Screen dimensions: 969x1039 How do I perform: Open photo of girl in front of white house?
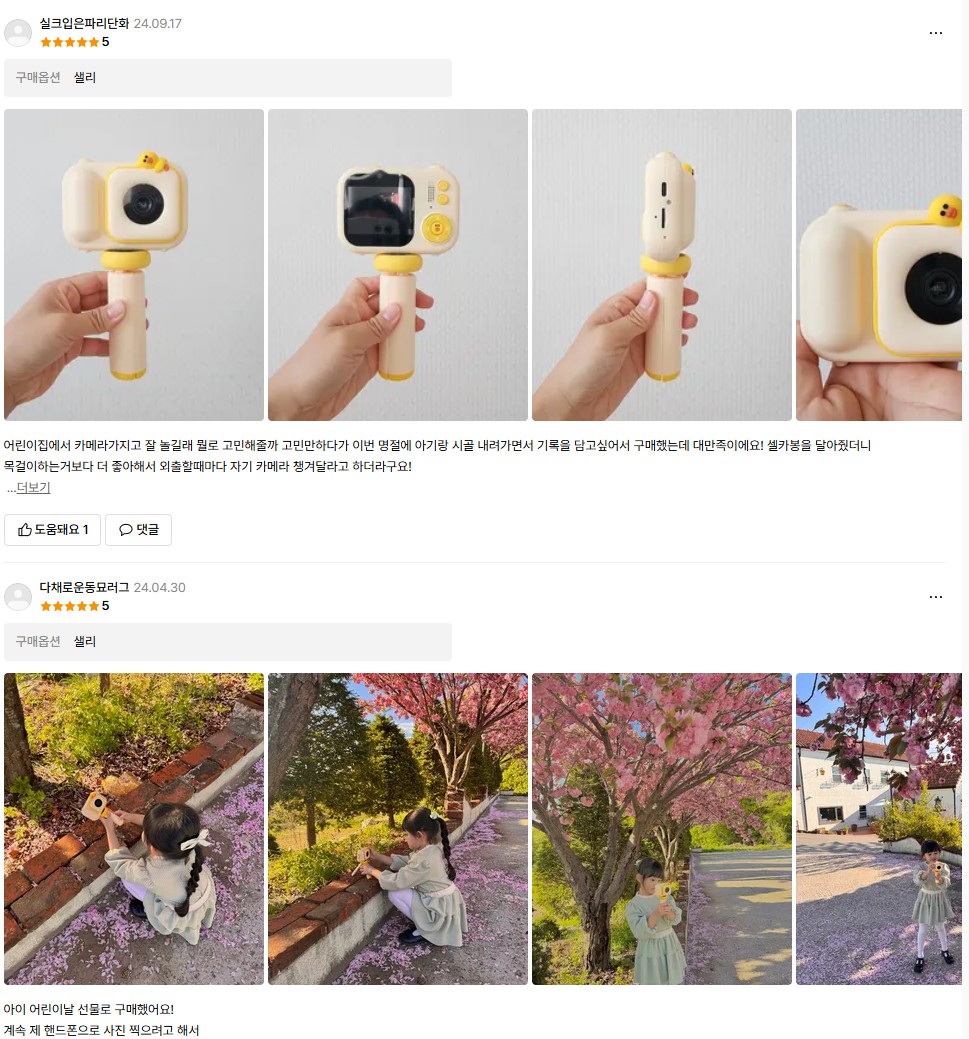tap(879, 829)
